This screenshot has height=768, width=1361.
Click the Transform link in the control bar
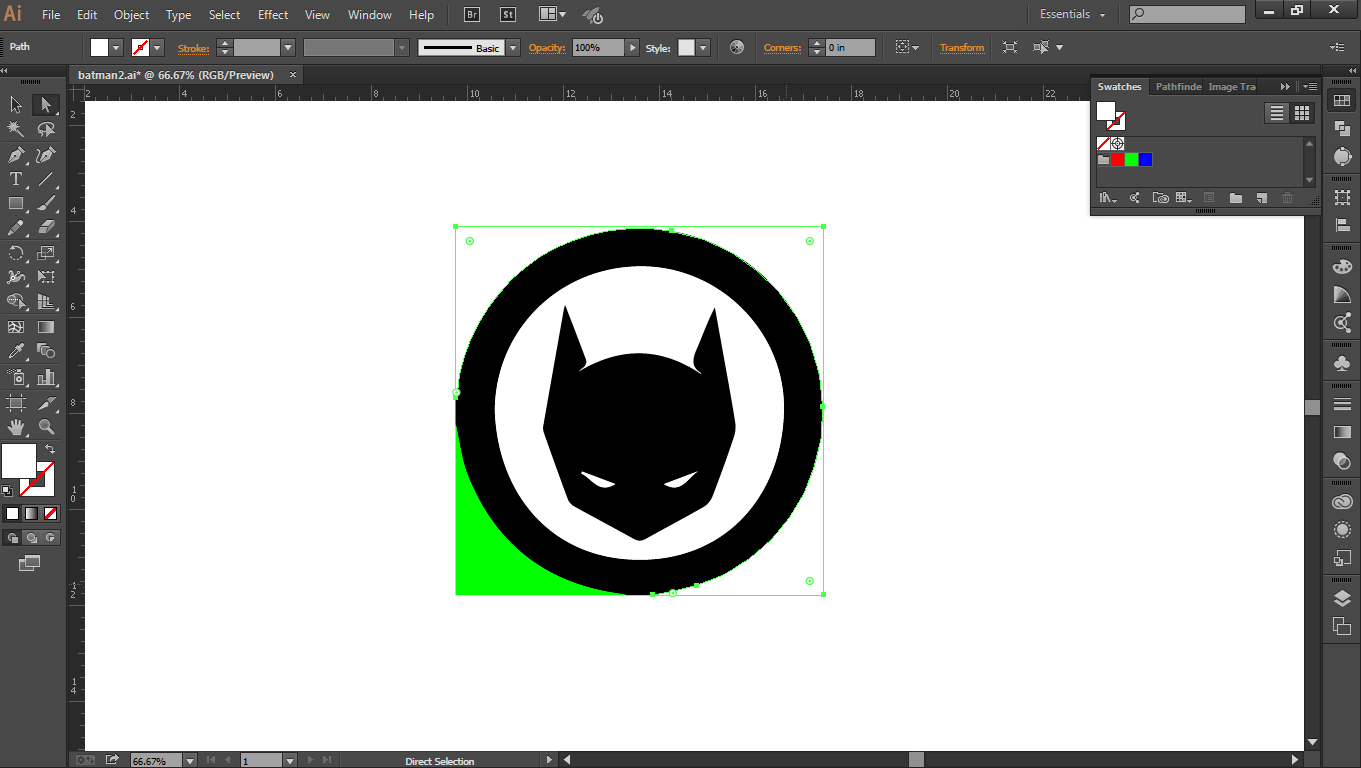click(961, 47)
